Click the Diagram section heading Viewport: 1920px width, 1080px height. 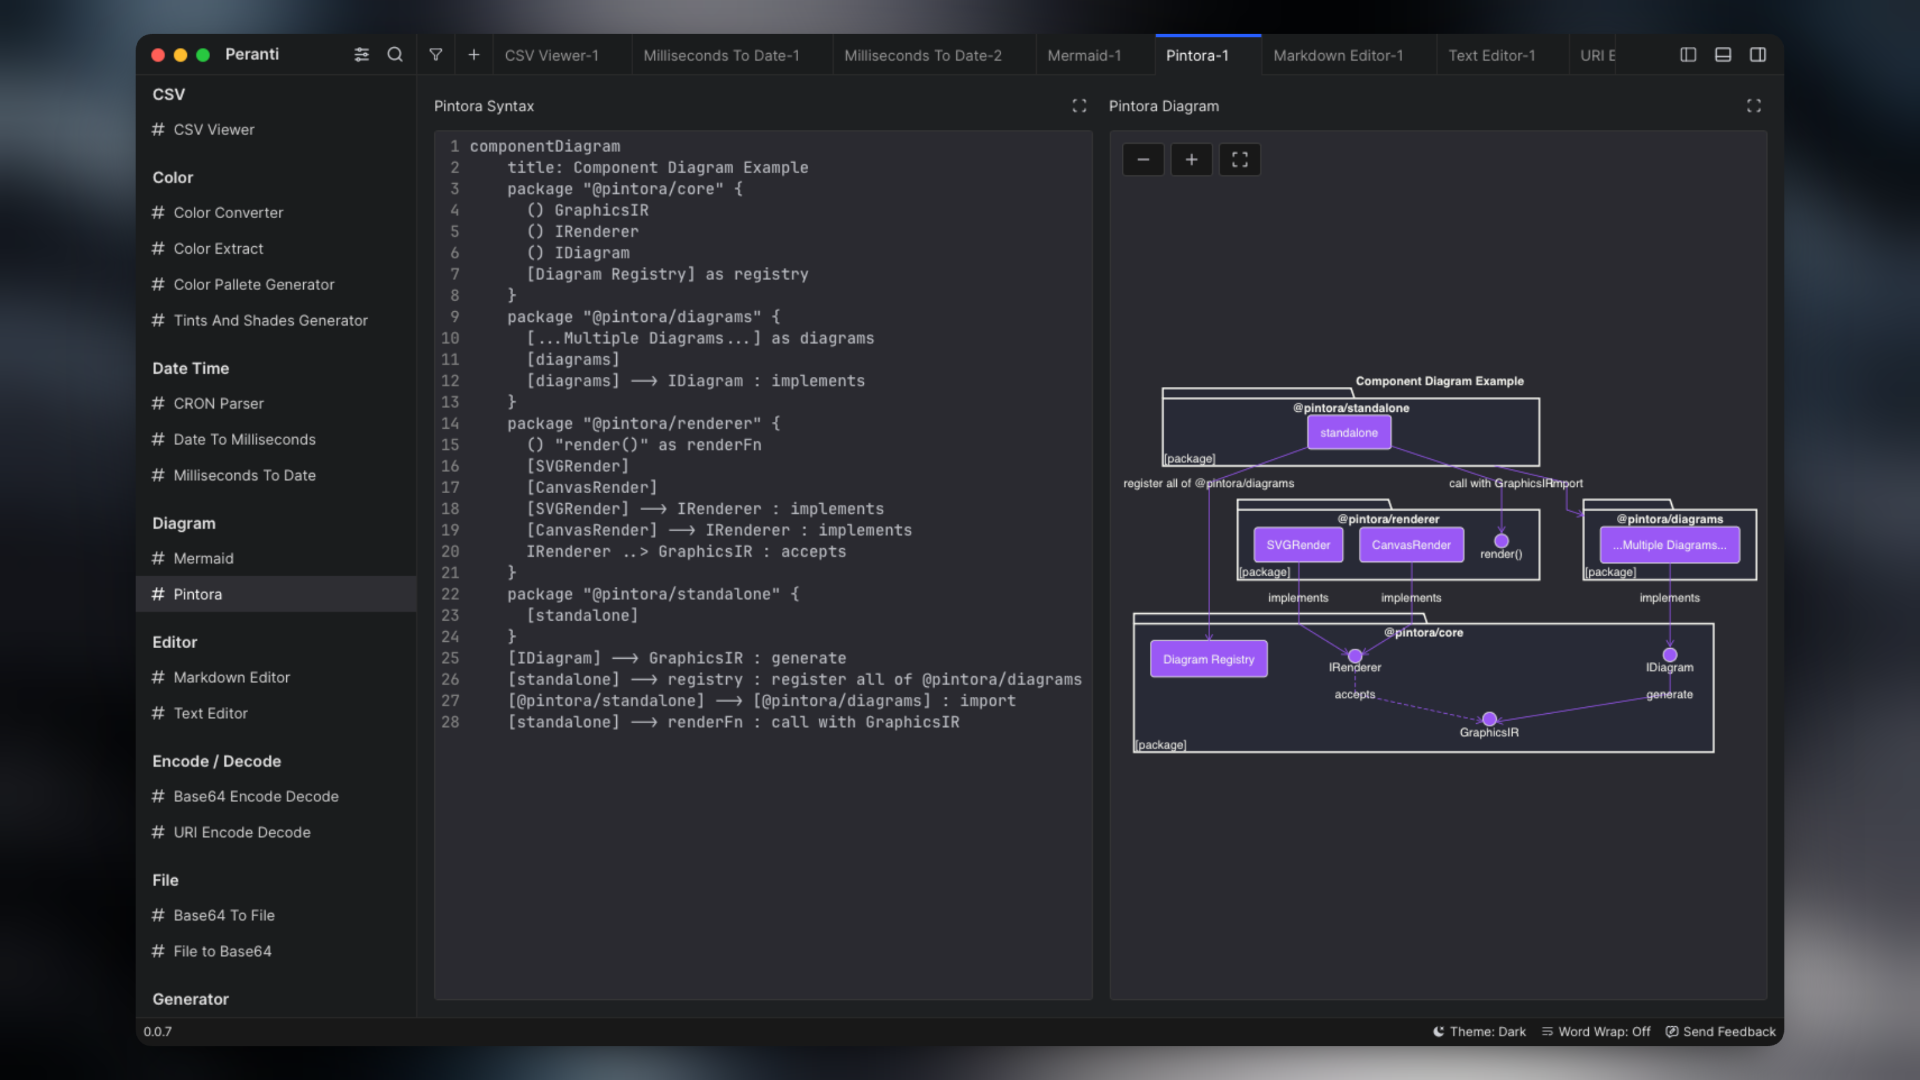point(184,523)
